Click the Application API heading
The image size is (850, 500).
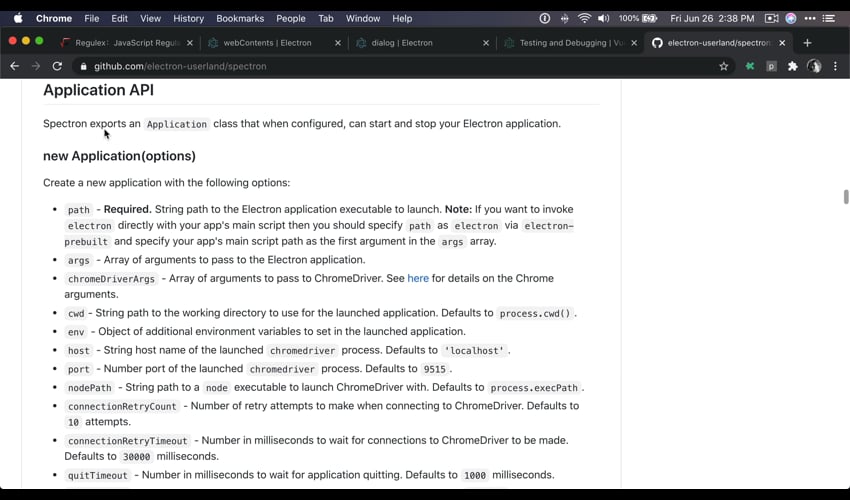coord(99,90)
